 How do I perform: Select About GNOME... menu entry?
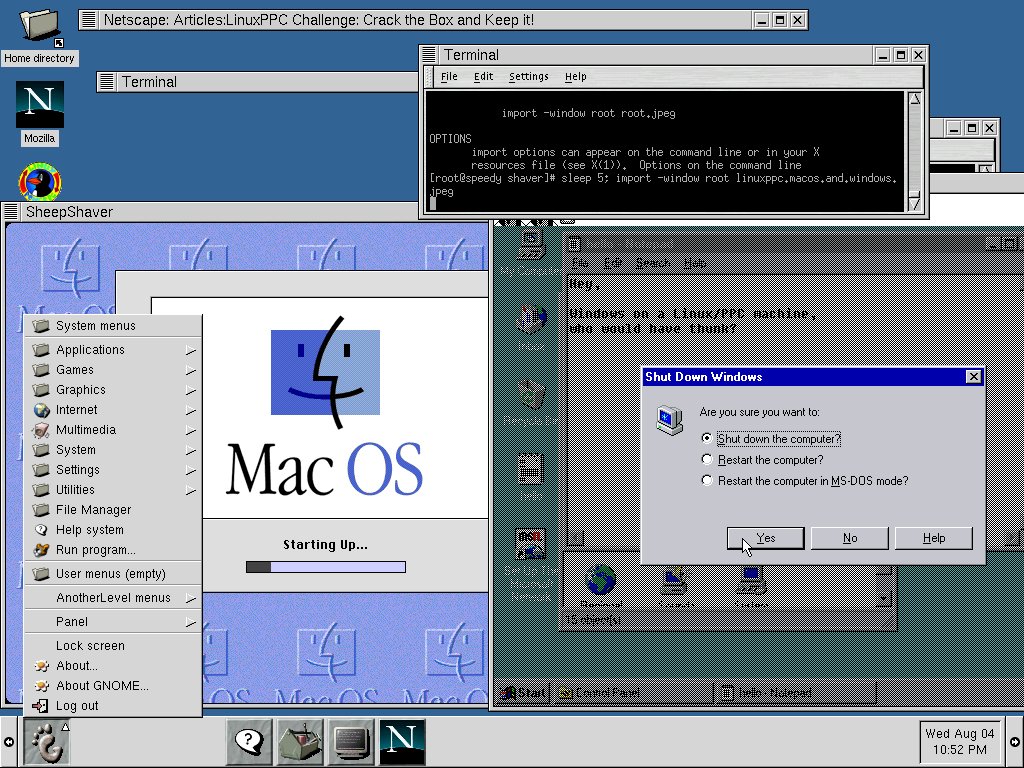114,686
